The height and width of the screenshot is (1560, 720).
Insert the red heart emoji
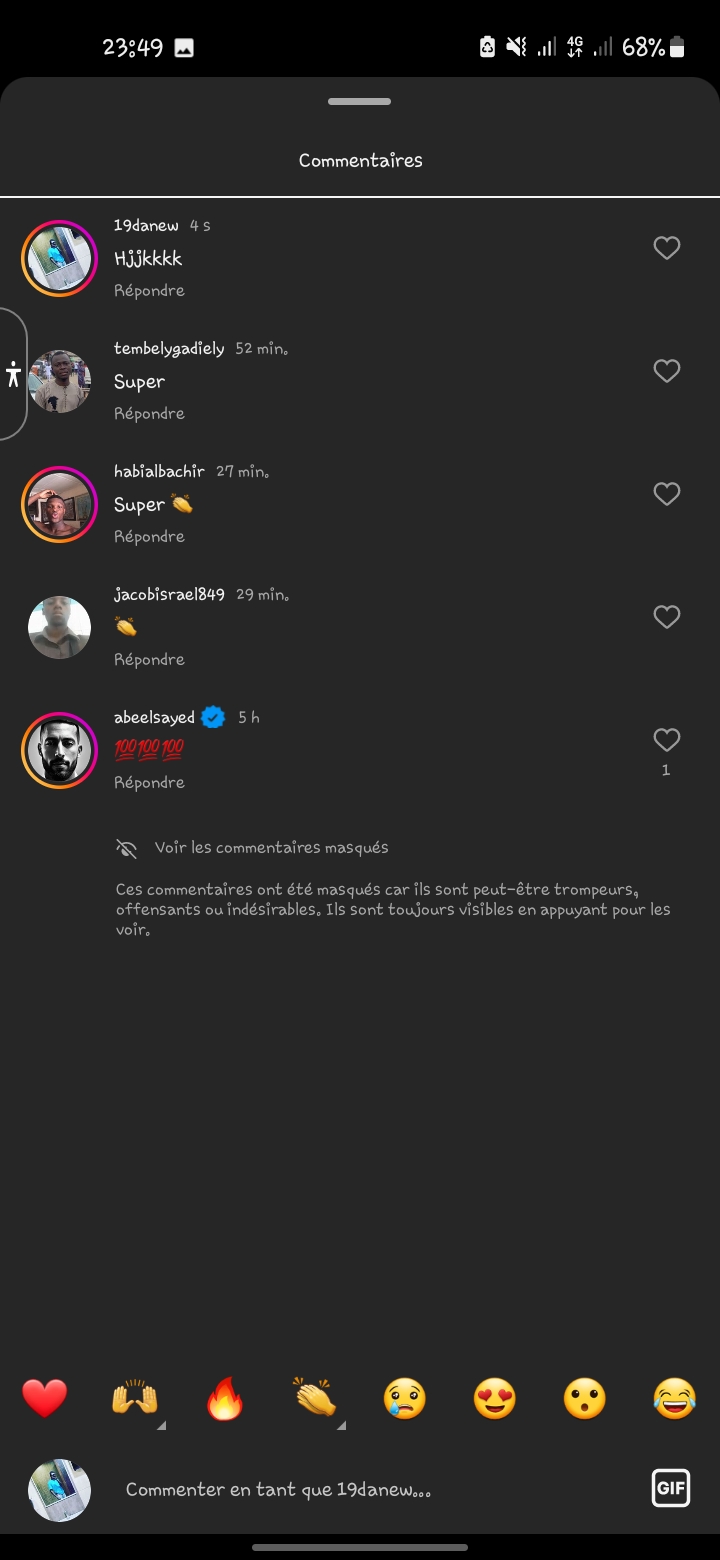[45, 1398]
